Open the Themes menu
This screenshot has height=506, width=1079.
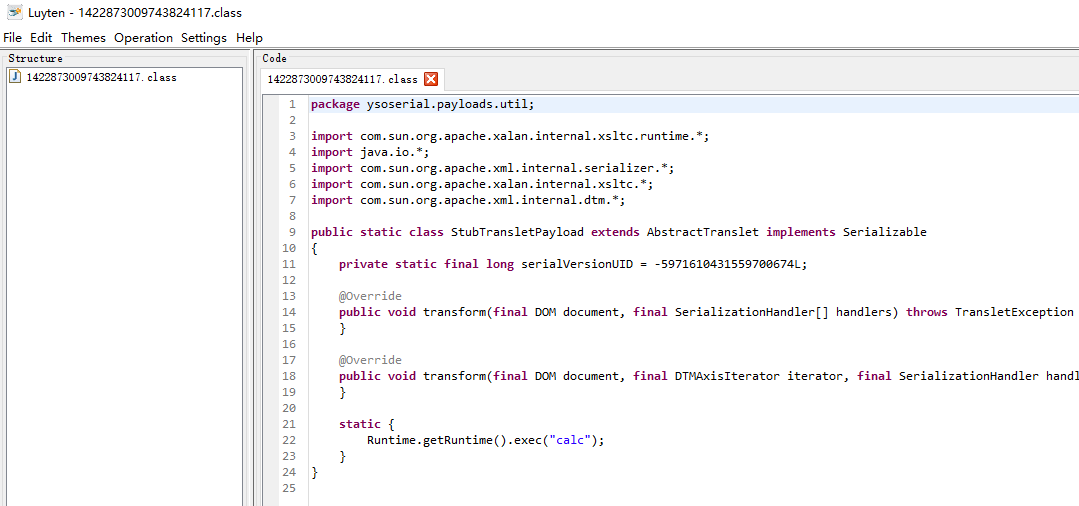(83, 37)
